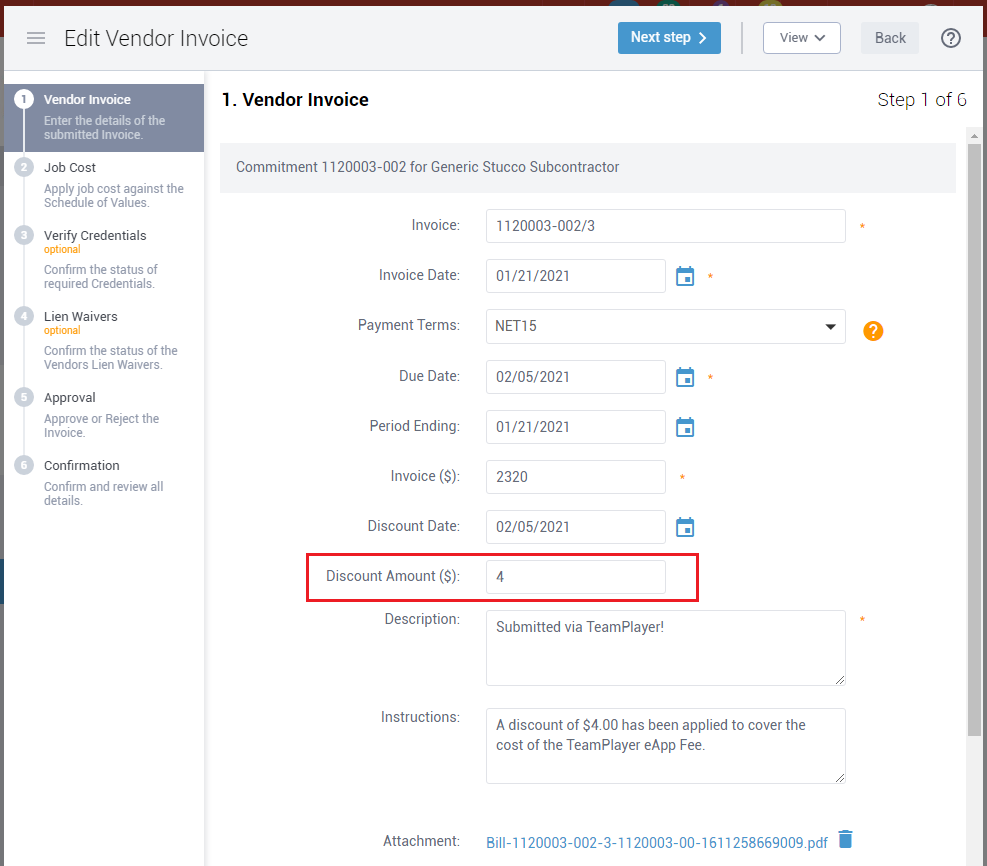Viewport: 987px width, 866px height.
Task: Open the View dropdown menu
Action: pos(801,38)
